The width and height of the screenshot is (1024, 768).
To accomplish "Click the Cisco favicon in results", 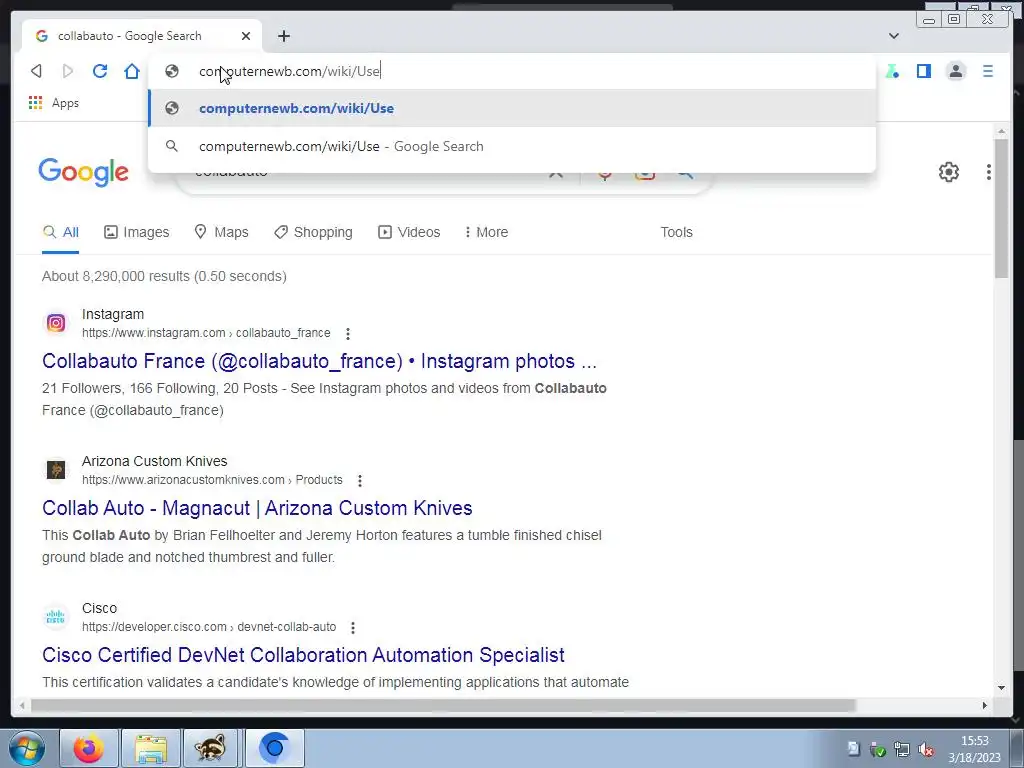I will click(56, 617).
